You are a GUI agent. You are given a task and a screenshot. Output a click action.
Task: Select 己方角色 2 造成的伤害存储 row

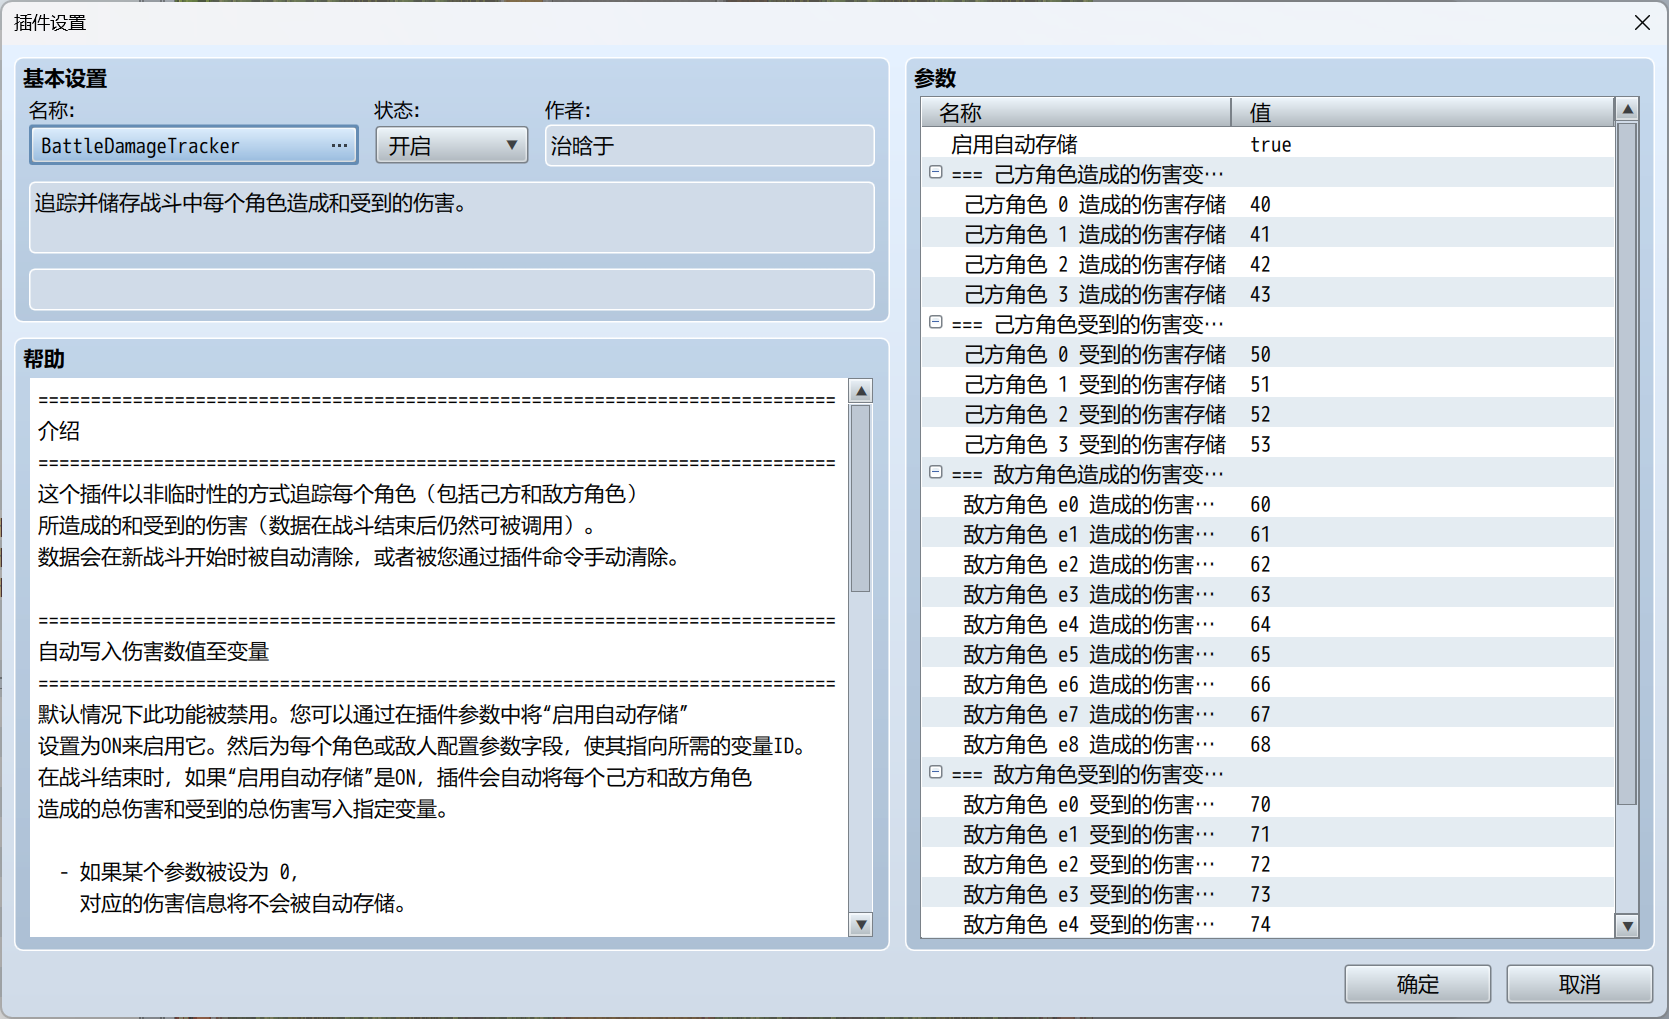(1268, 264)
